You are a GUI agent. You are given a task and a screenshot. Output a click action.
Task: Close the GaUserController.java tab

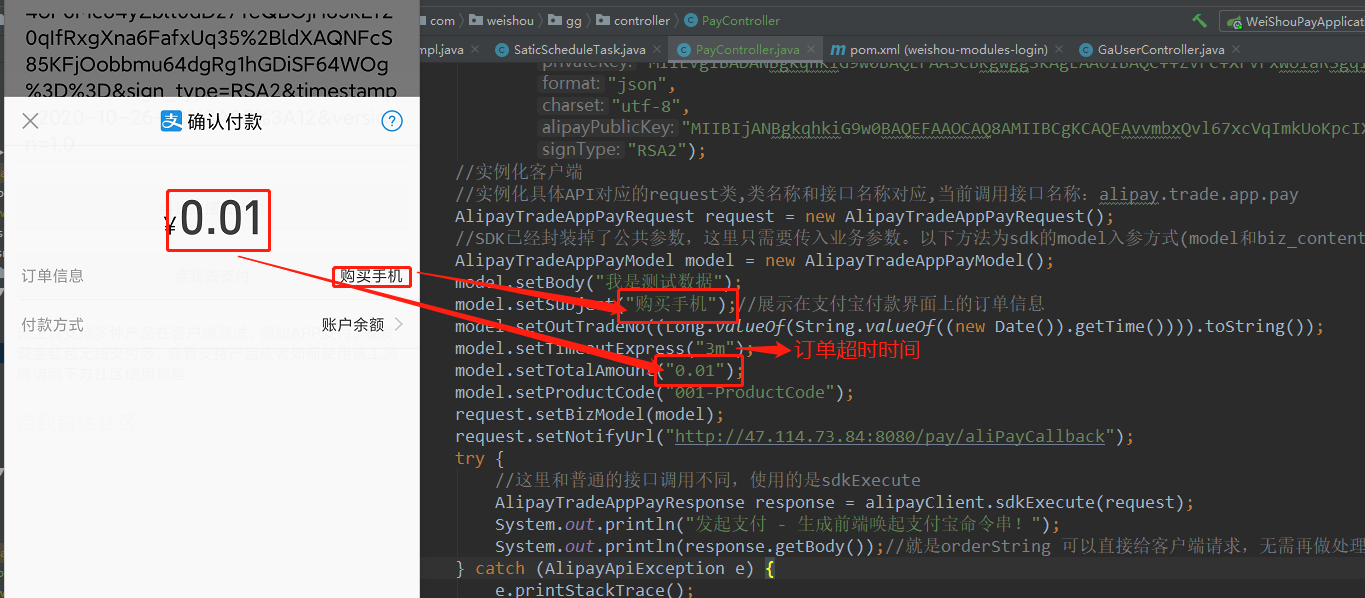pos(1235,50)
